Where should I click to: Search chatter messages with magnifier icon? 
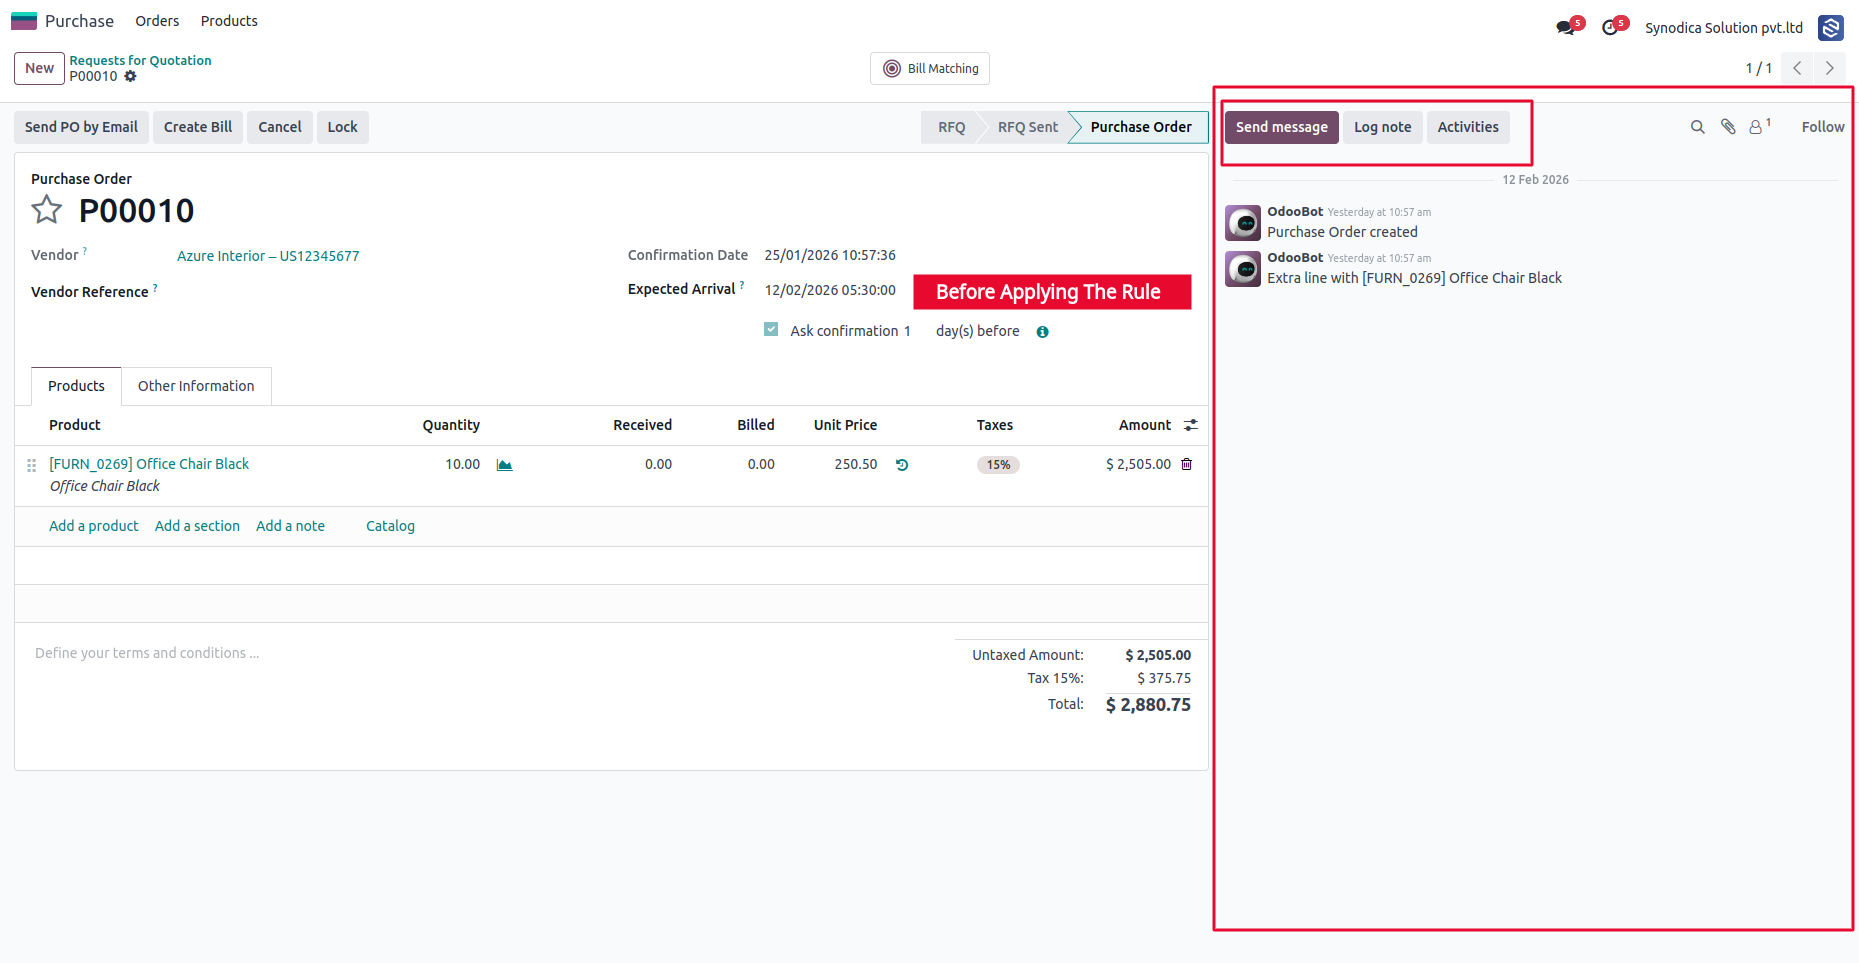1697,127
